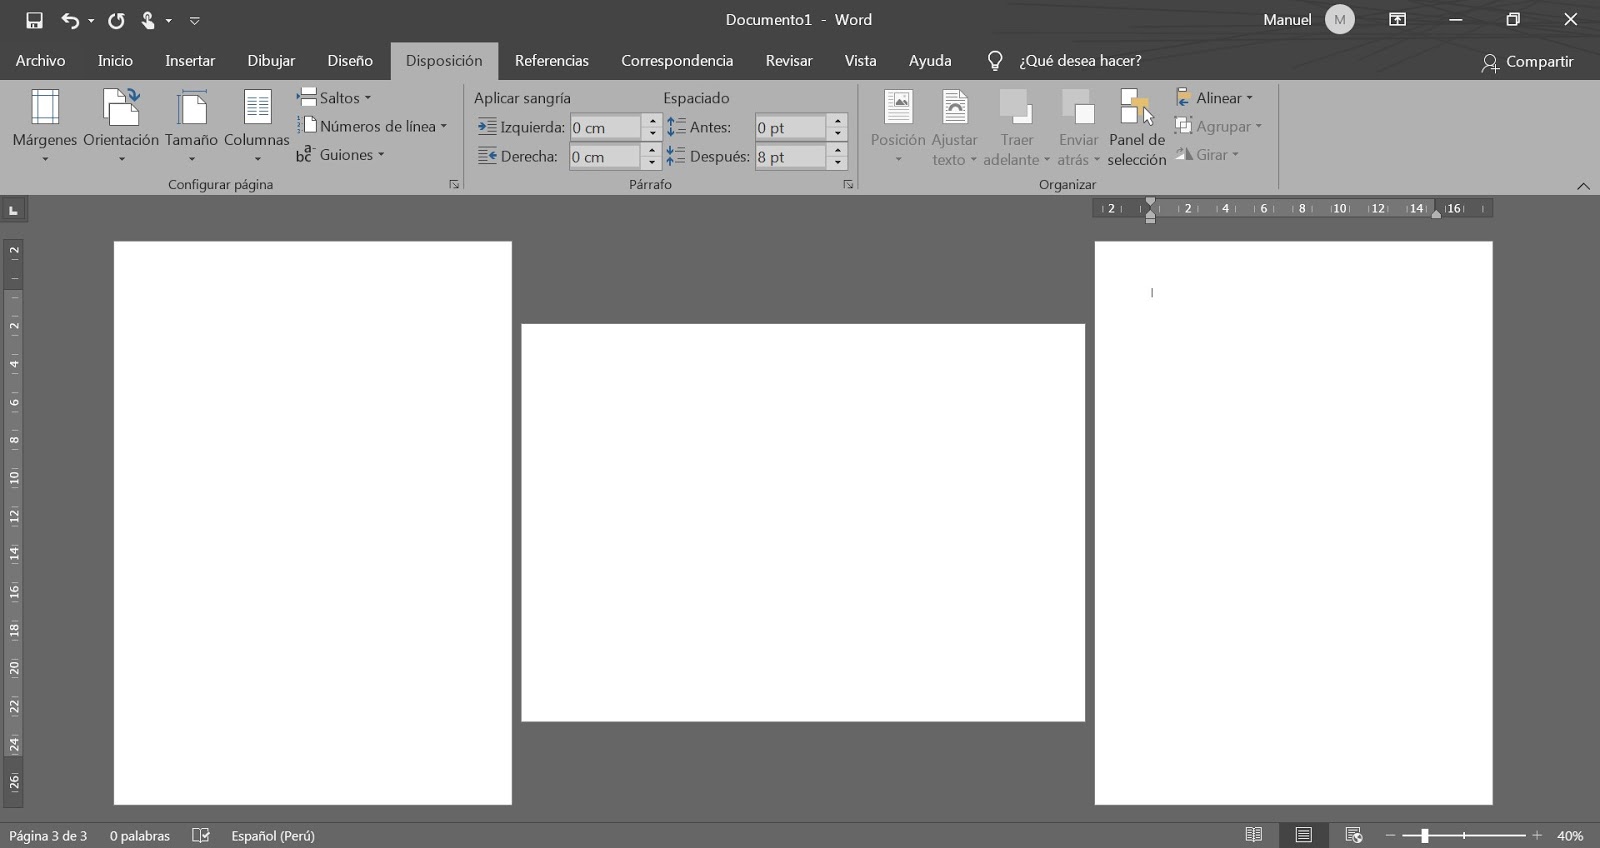Screen dimensions: 1600x848
Task: Increase Antes spacing with up arrow
Action: [x=838, y=121]
